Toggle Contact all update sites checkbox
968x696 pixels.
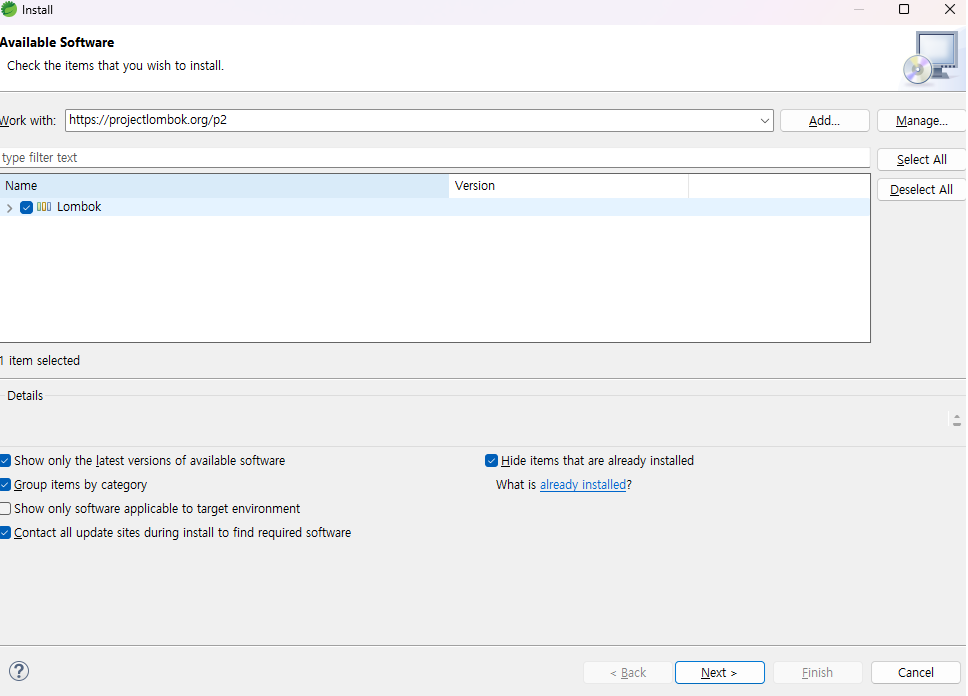click(6, 532)
